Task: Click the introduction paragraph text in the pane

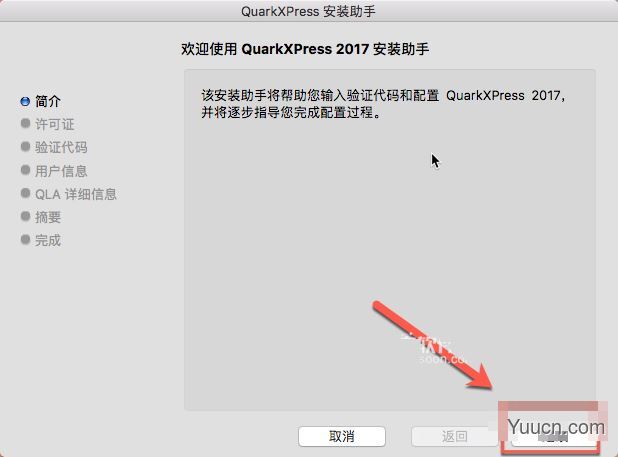Action: pos(383,104)
